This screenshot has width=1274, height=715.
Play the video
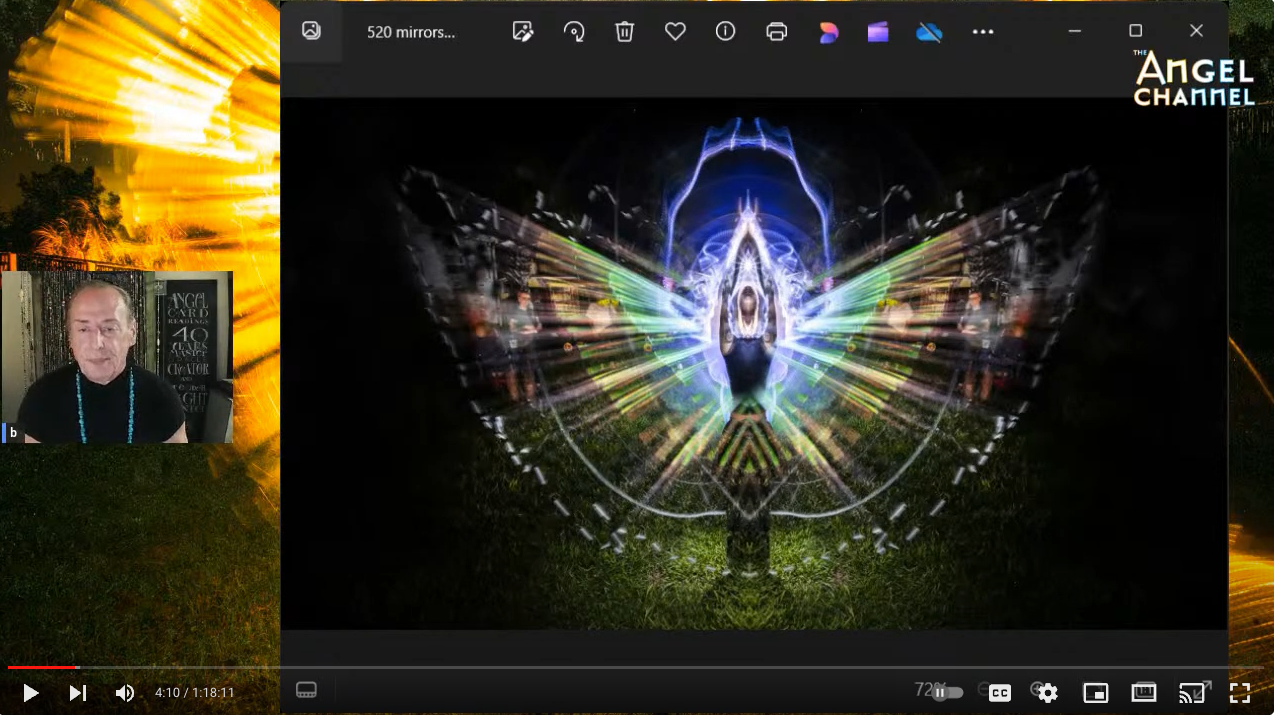point(30,693)
